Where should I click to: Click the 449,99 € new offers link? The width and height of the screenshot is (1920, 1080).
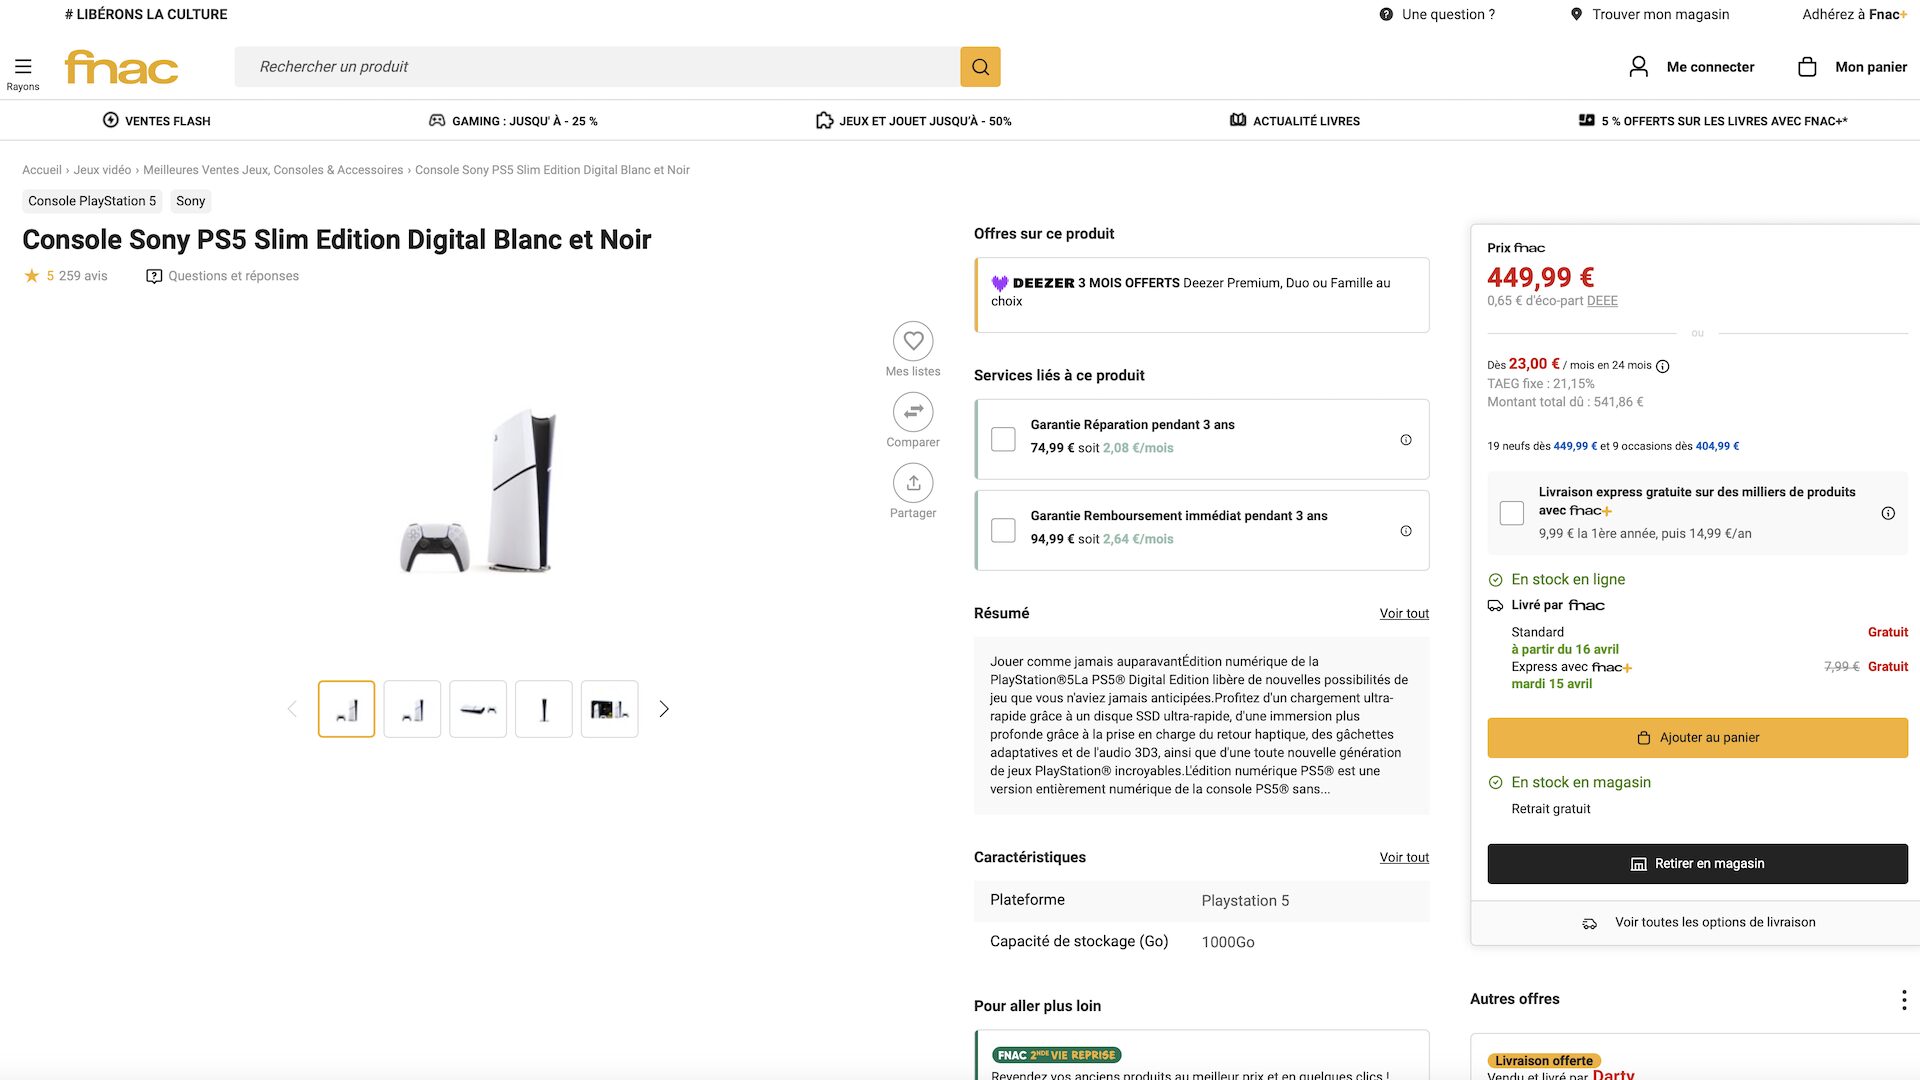coord(1575,447)
